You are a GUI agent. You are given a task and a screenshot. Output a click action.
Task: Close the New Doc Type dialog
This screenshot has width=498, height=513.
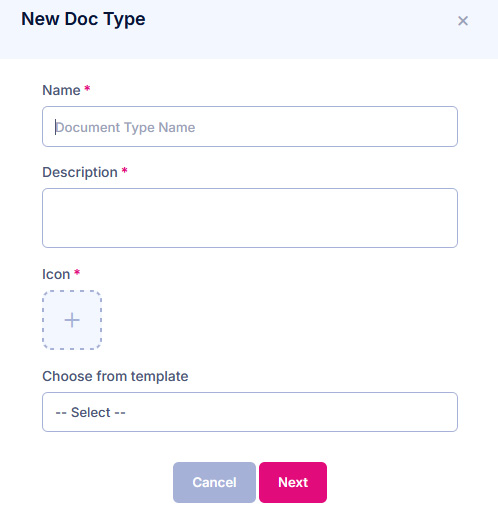pos(463,21)
